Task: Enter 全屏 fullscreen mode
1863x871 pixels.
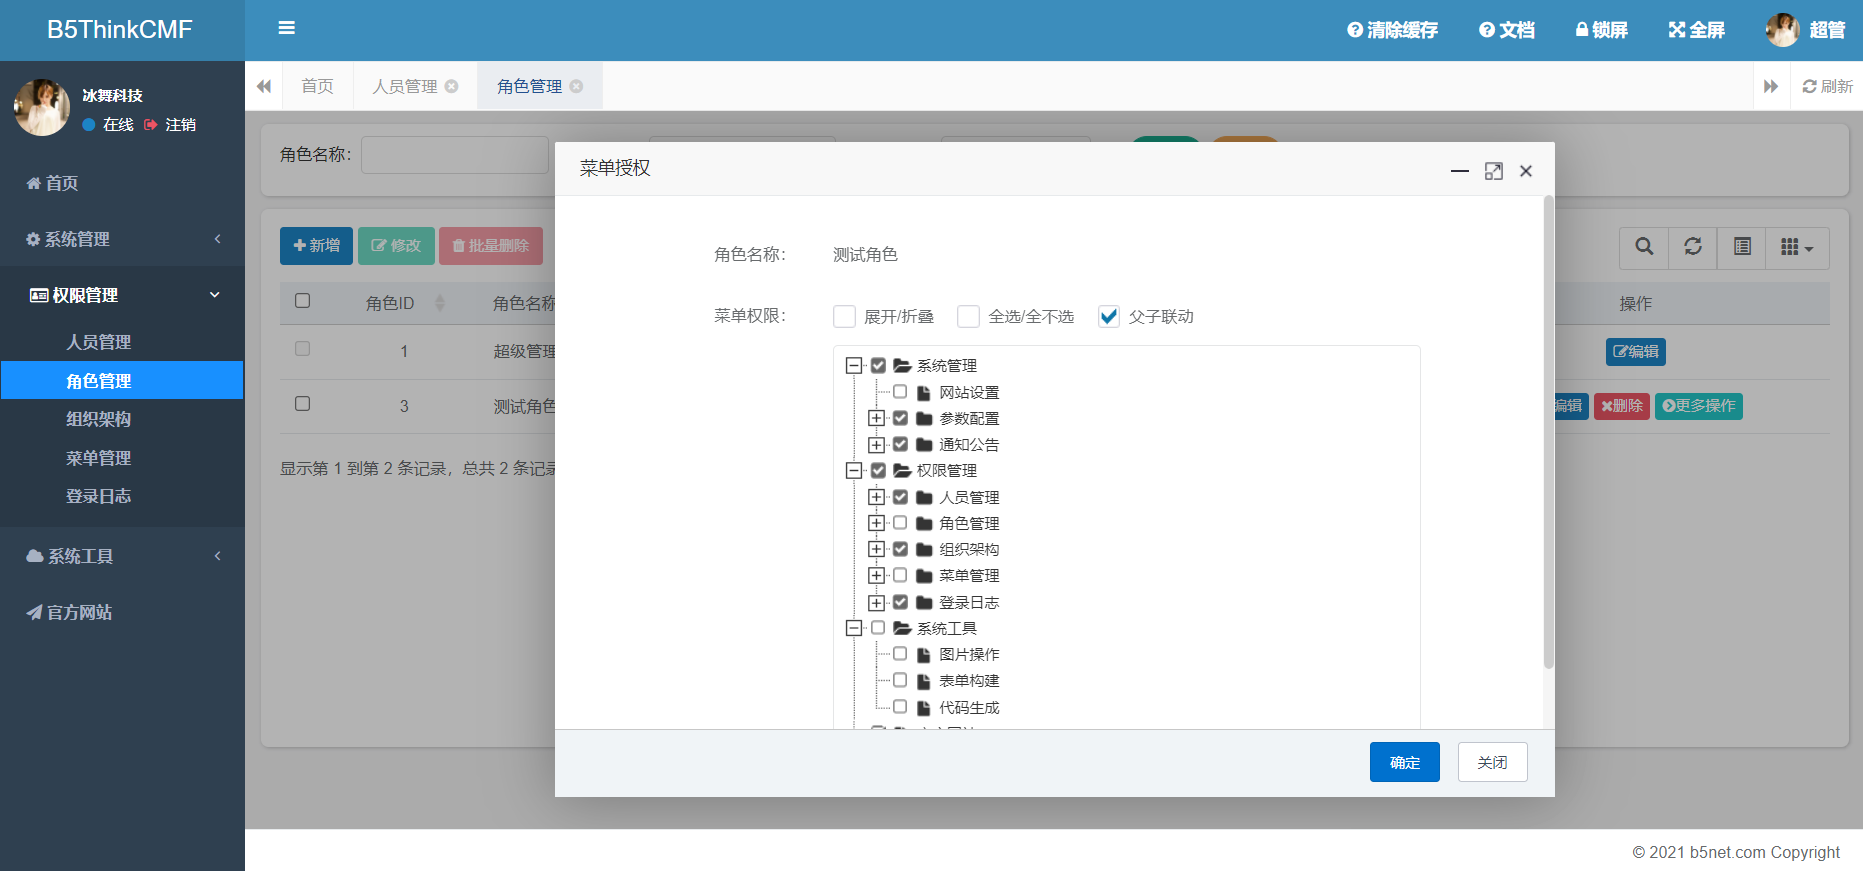Action: tap(1697, 30)
